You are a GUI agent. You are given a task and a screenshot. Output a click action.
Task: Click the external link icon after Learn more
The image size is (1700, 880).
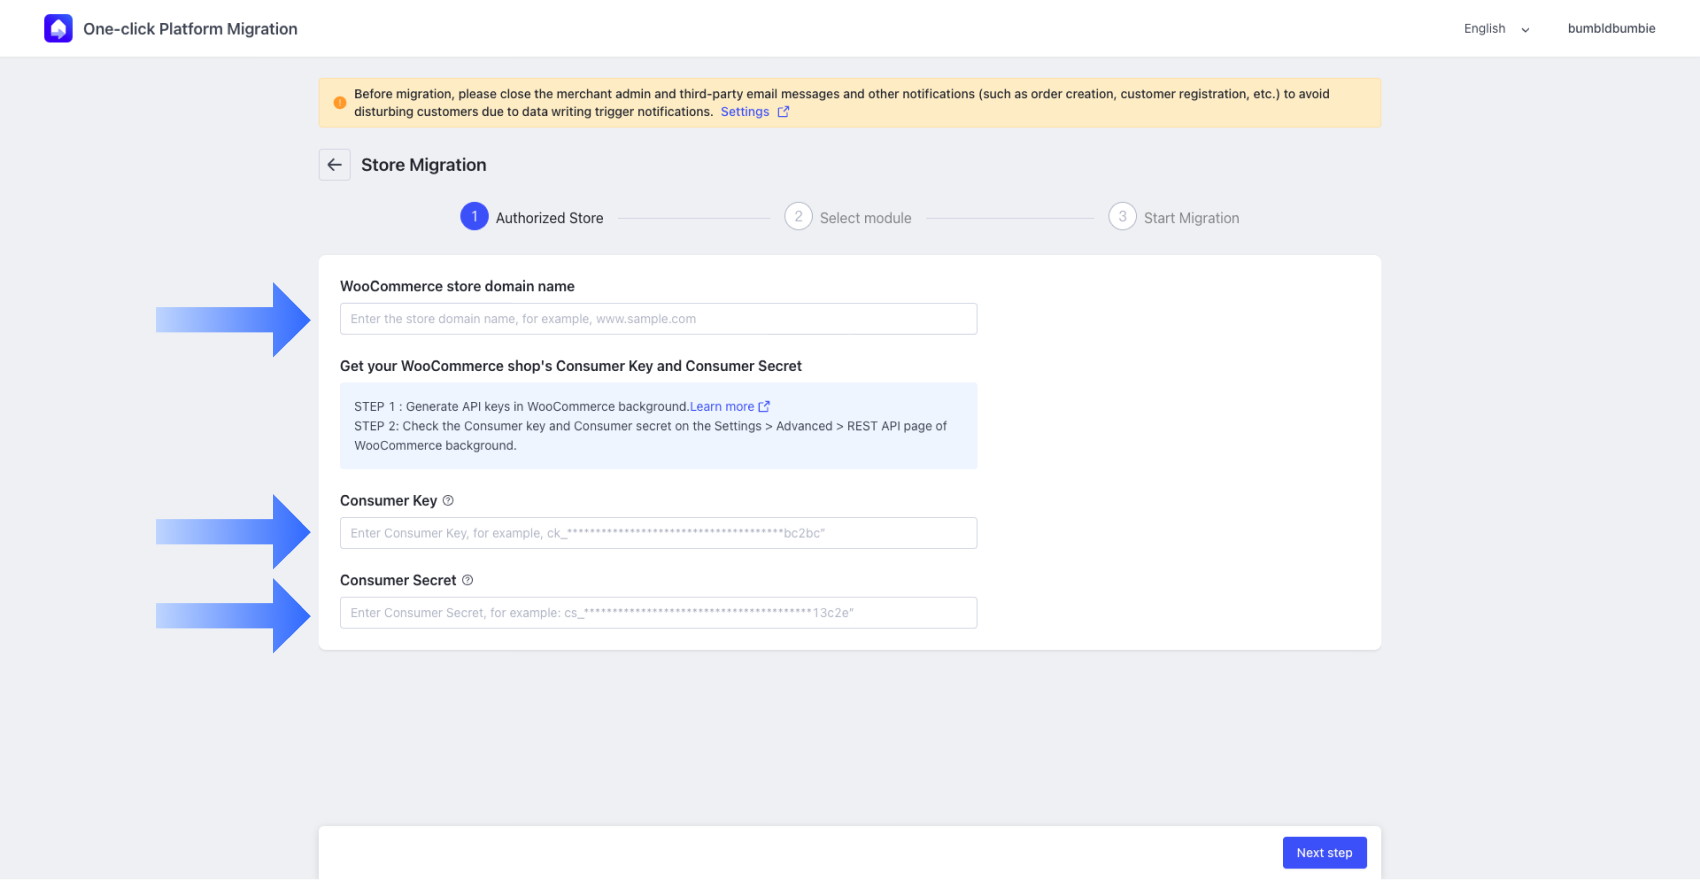pos(764,407)
